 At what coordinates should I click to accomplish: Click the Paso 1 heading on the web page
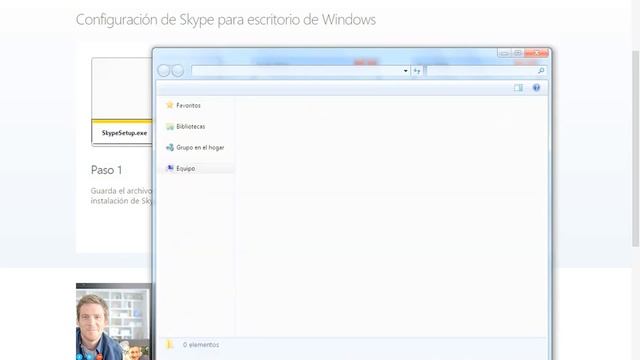point(107,170)
